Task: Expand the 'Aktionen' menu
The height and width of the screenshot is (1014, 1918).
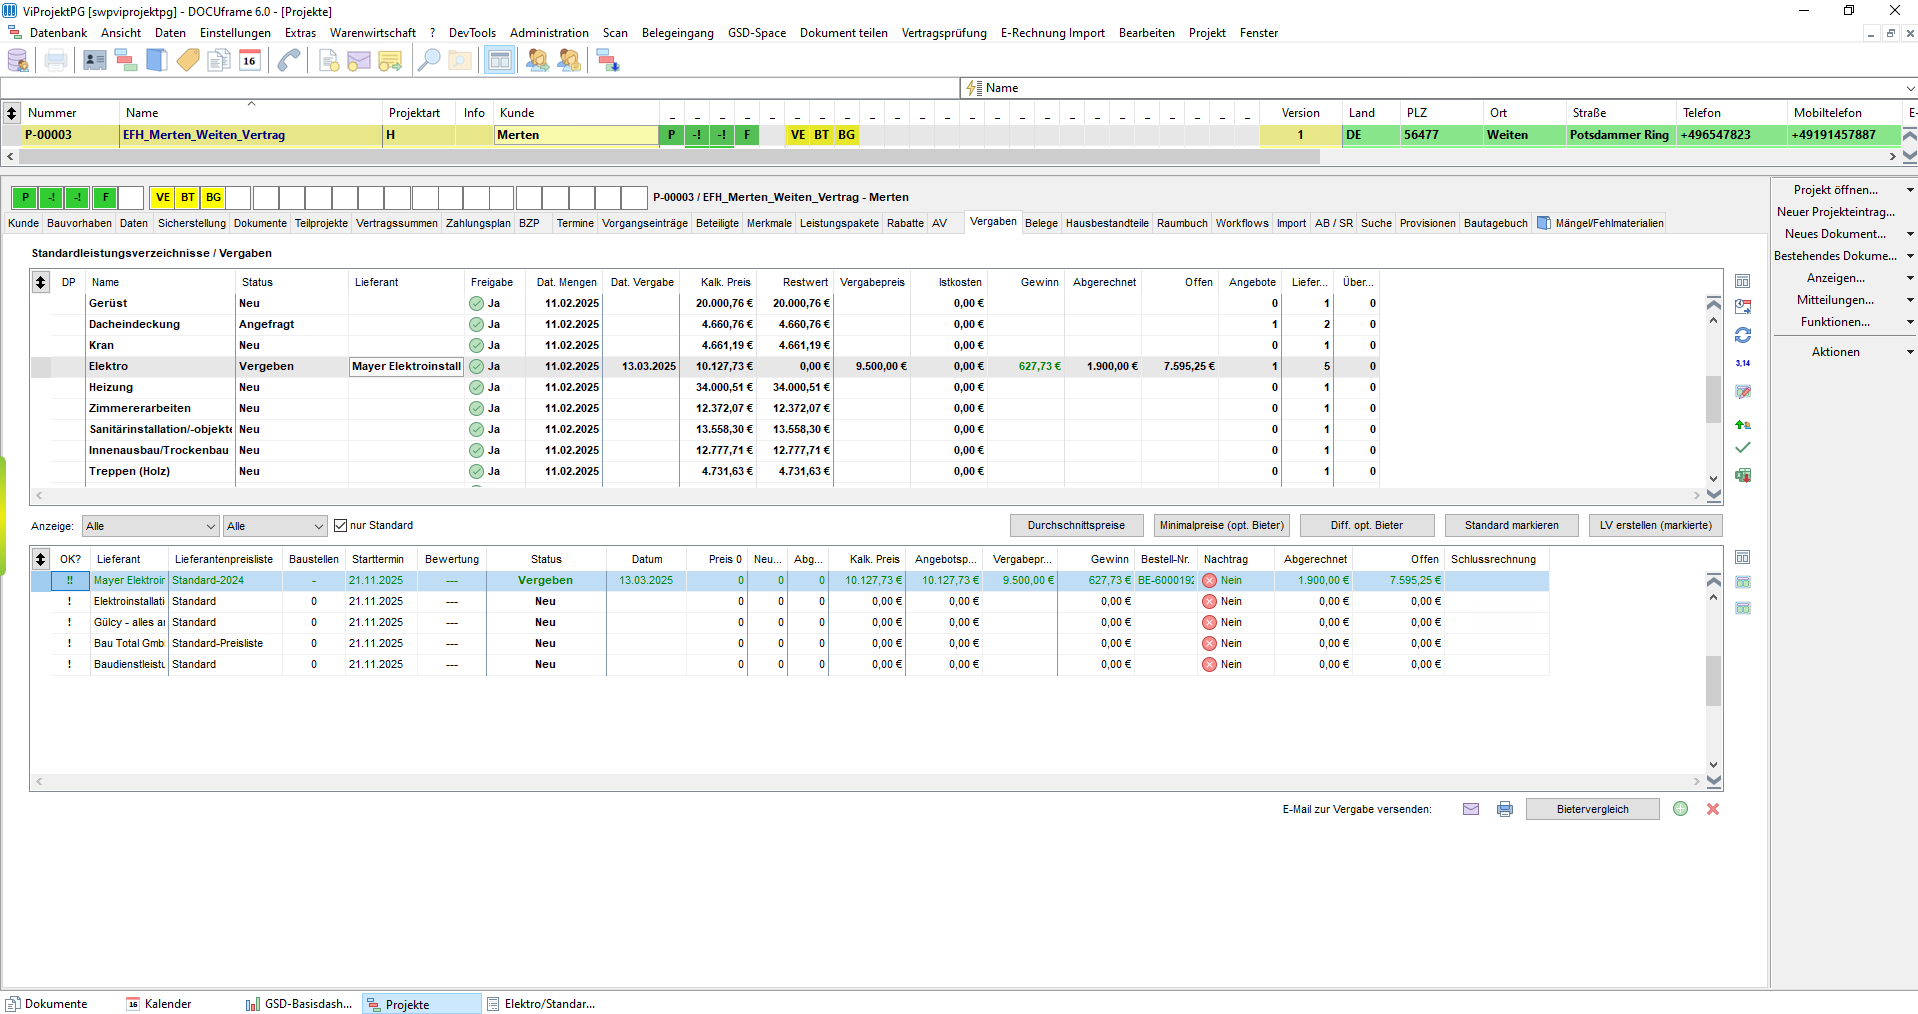Action: click(1910, 352)
